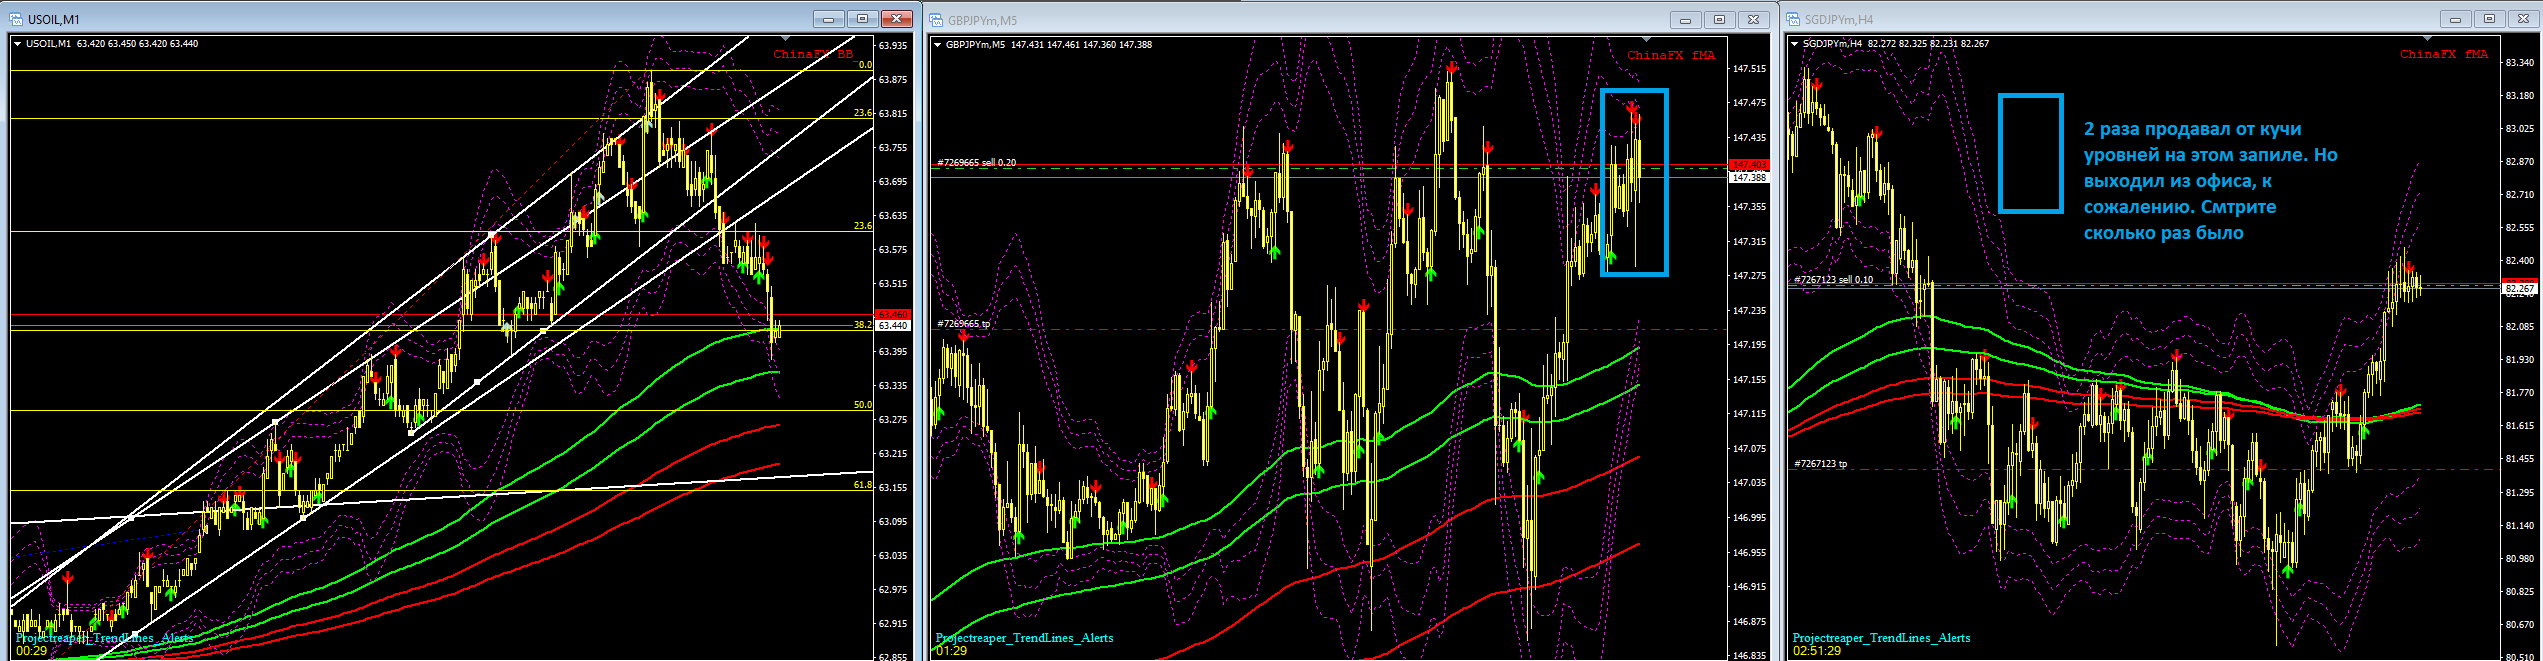Open the USOIL,M1 chart header dropdown triangle
This screenshot has height=661, width=2543.
pyautogui.click(x=18, y=44)
